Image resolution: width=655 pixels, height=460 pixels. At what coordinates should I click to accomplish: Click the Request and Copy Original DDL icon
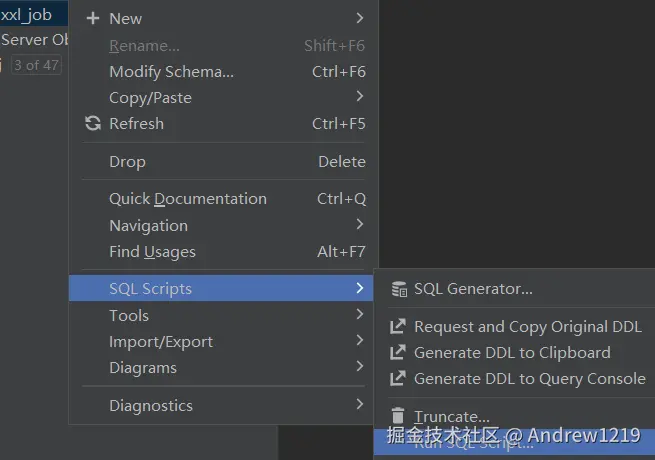click(x=398, y=326)
